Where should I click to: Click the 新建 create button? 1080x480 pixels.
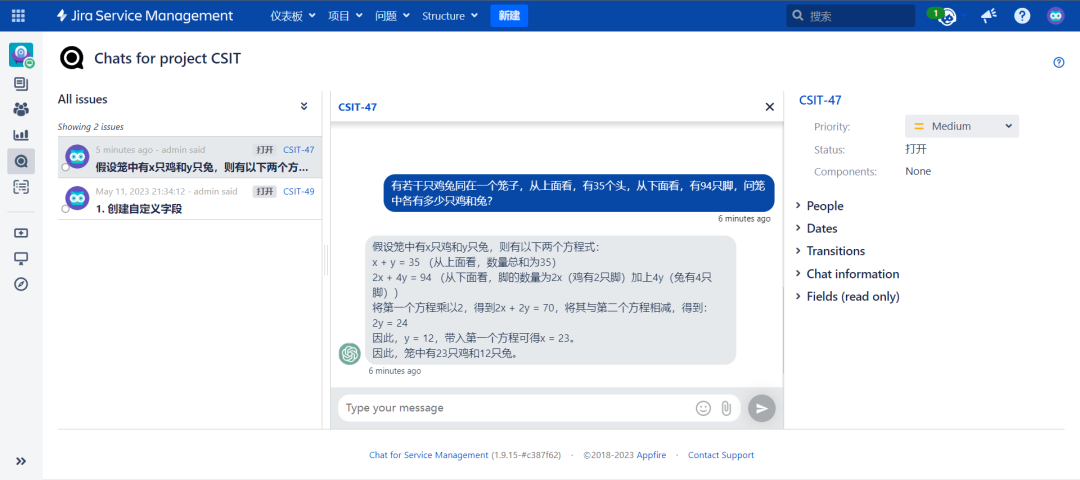pyautogui.click(x=509, y=16)
